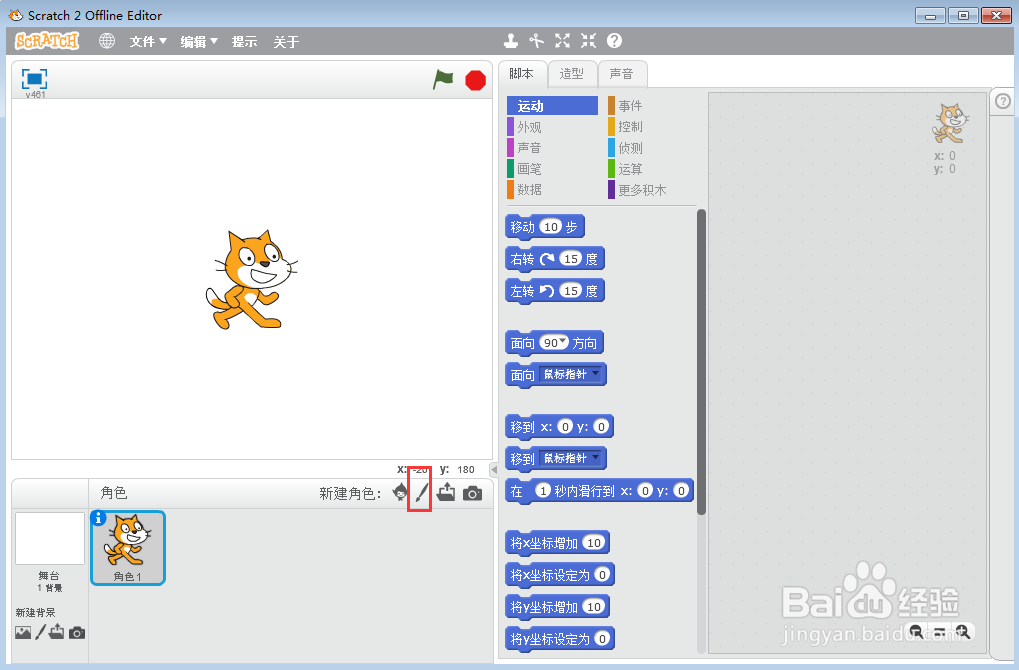Open the language globe icon
Image resolution: width=1019 pixels, height=670 pixels.
point(107,41)
